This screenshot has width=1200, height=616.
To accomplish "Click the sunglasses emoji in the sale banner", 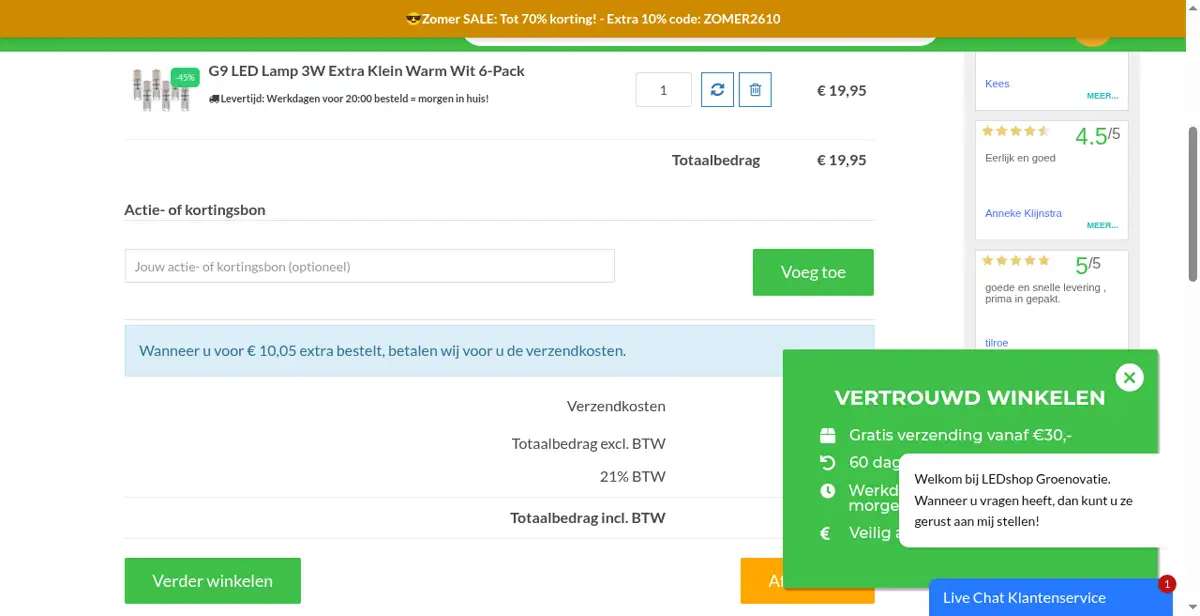I will pyautogui.click(x=413, y=19).
